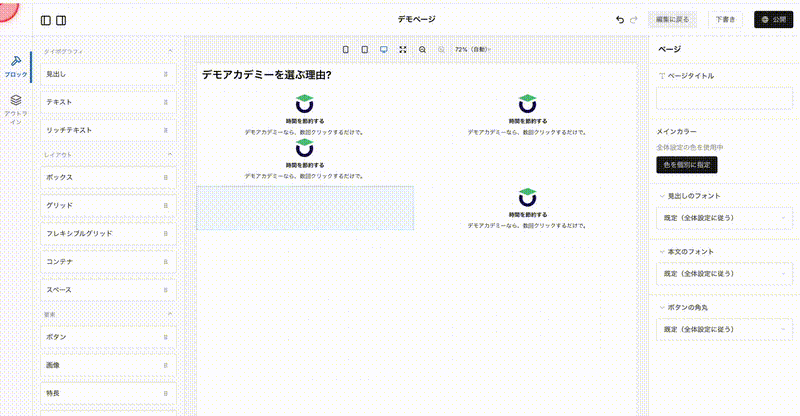
Task: Open the 本文のフォント dropdown
Action: pos(724,274)
